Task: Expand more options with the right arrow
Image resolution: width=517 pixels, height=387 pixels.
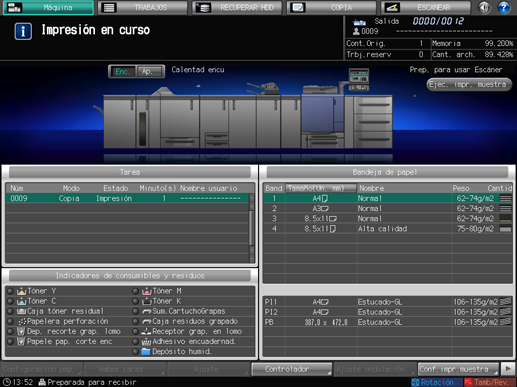Action: 508,369
